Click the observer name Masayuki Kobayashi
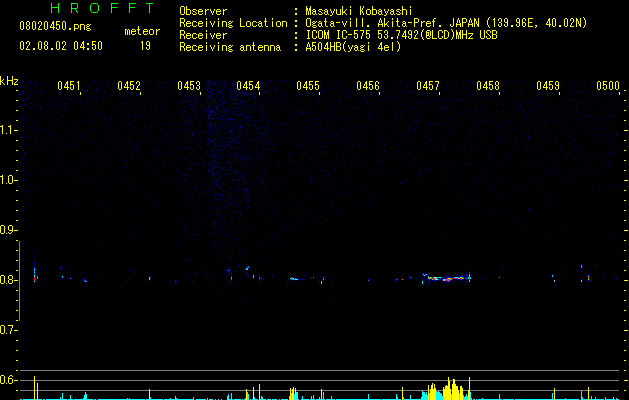The width and height of the screenshot is (629, 400). 359,11
